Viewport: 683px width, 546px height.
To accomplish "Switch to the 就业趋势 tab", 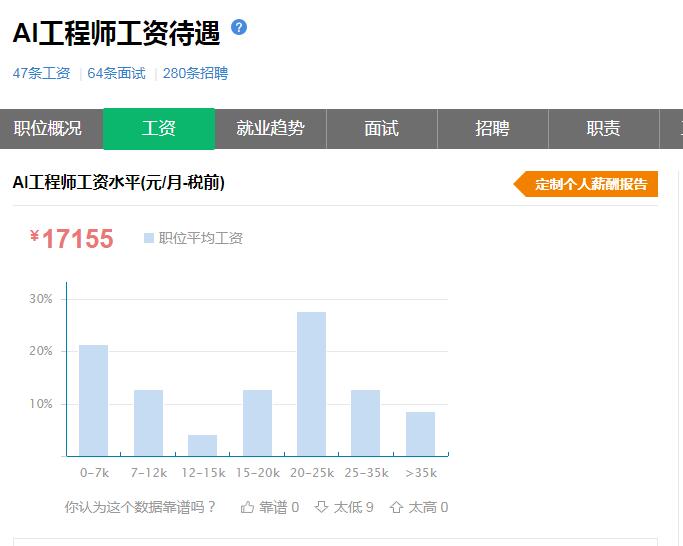I will coord(270,129).
